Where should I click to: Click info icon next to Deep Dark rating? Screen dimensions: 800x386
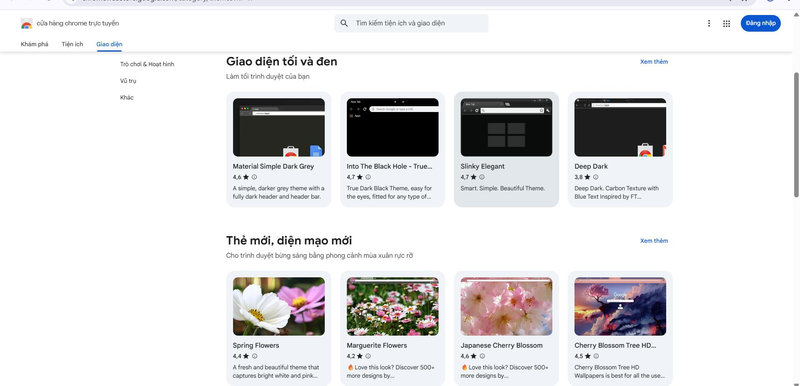click(595, 177)
